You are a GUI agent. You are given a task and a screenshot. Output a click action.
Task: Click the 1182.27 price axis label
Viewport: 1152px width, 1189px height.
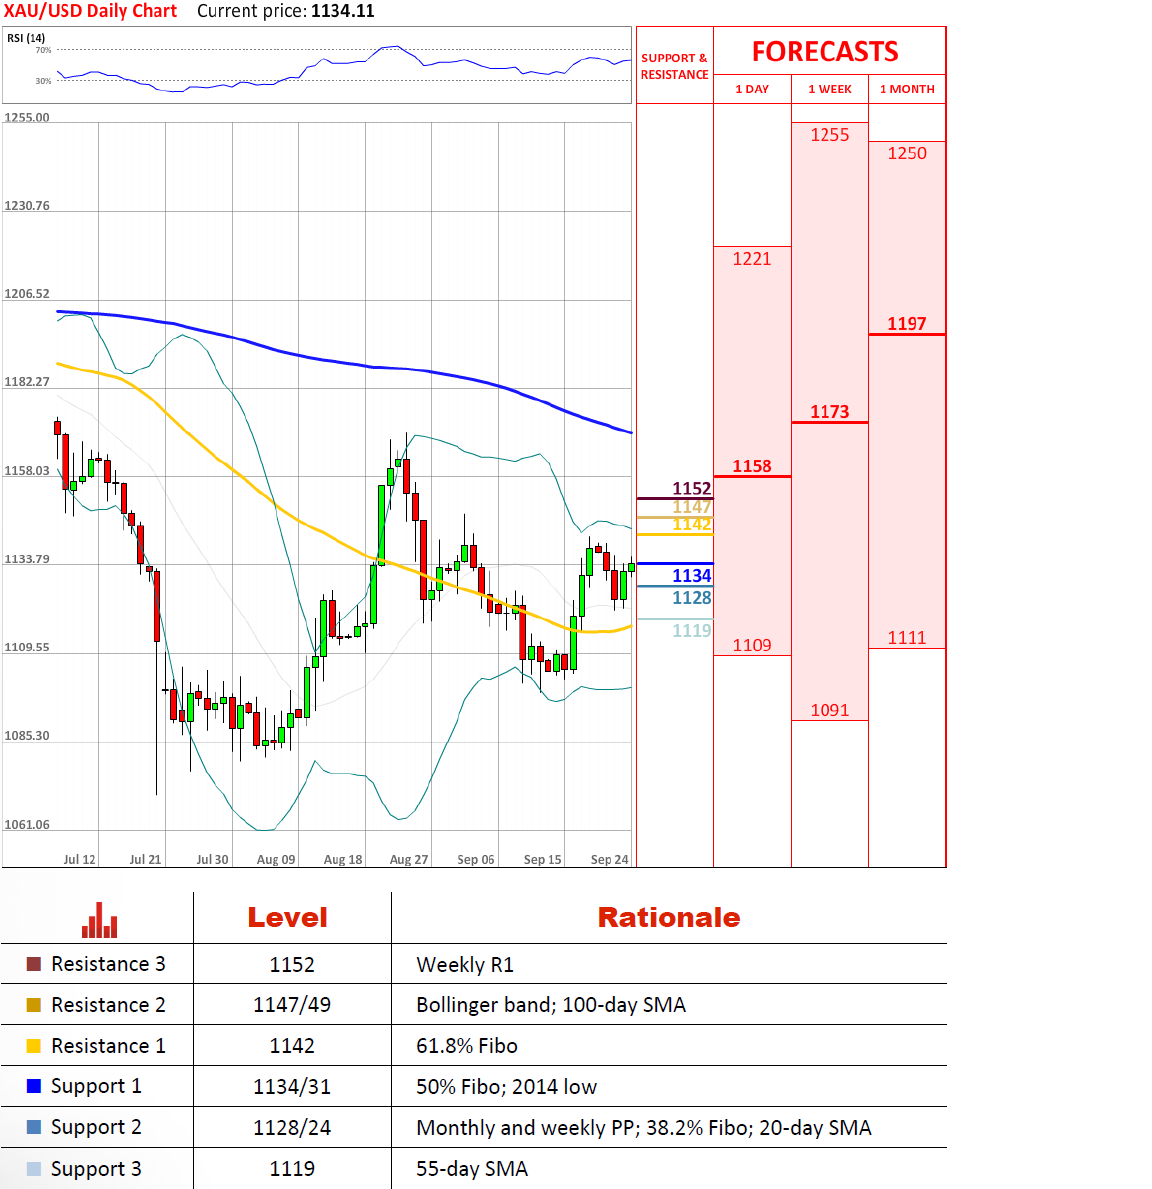(x=27, y=381)
